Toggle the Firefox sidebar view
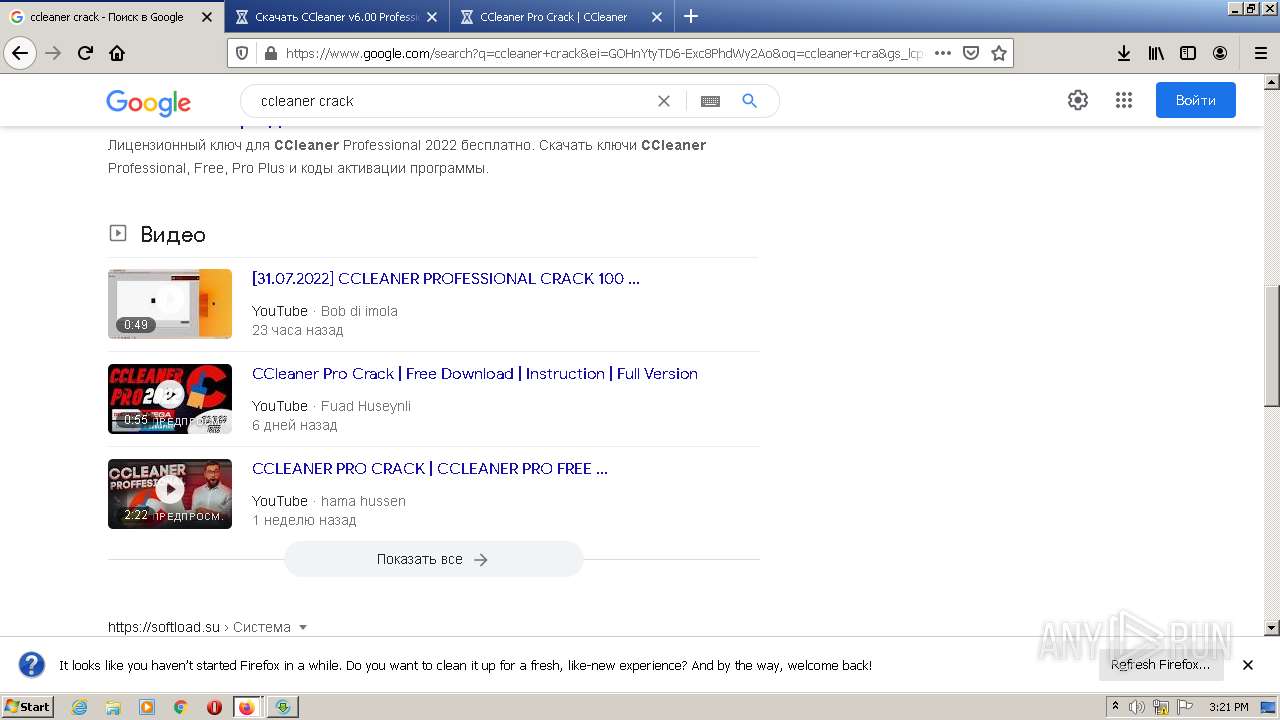 pos(1188,53)
